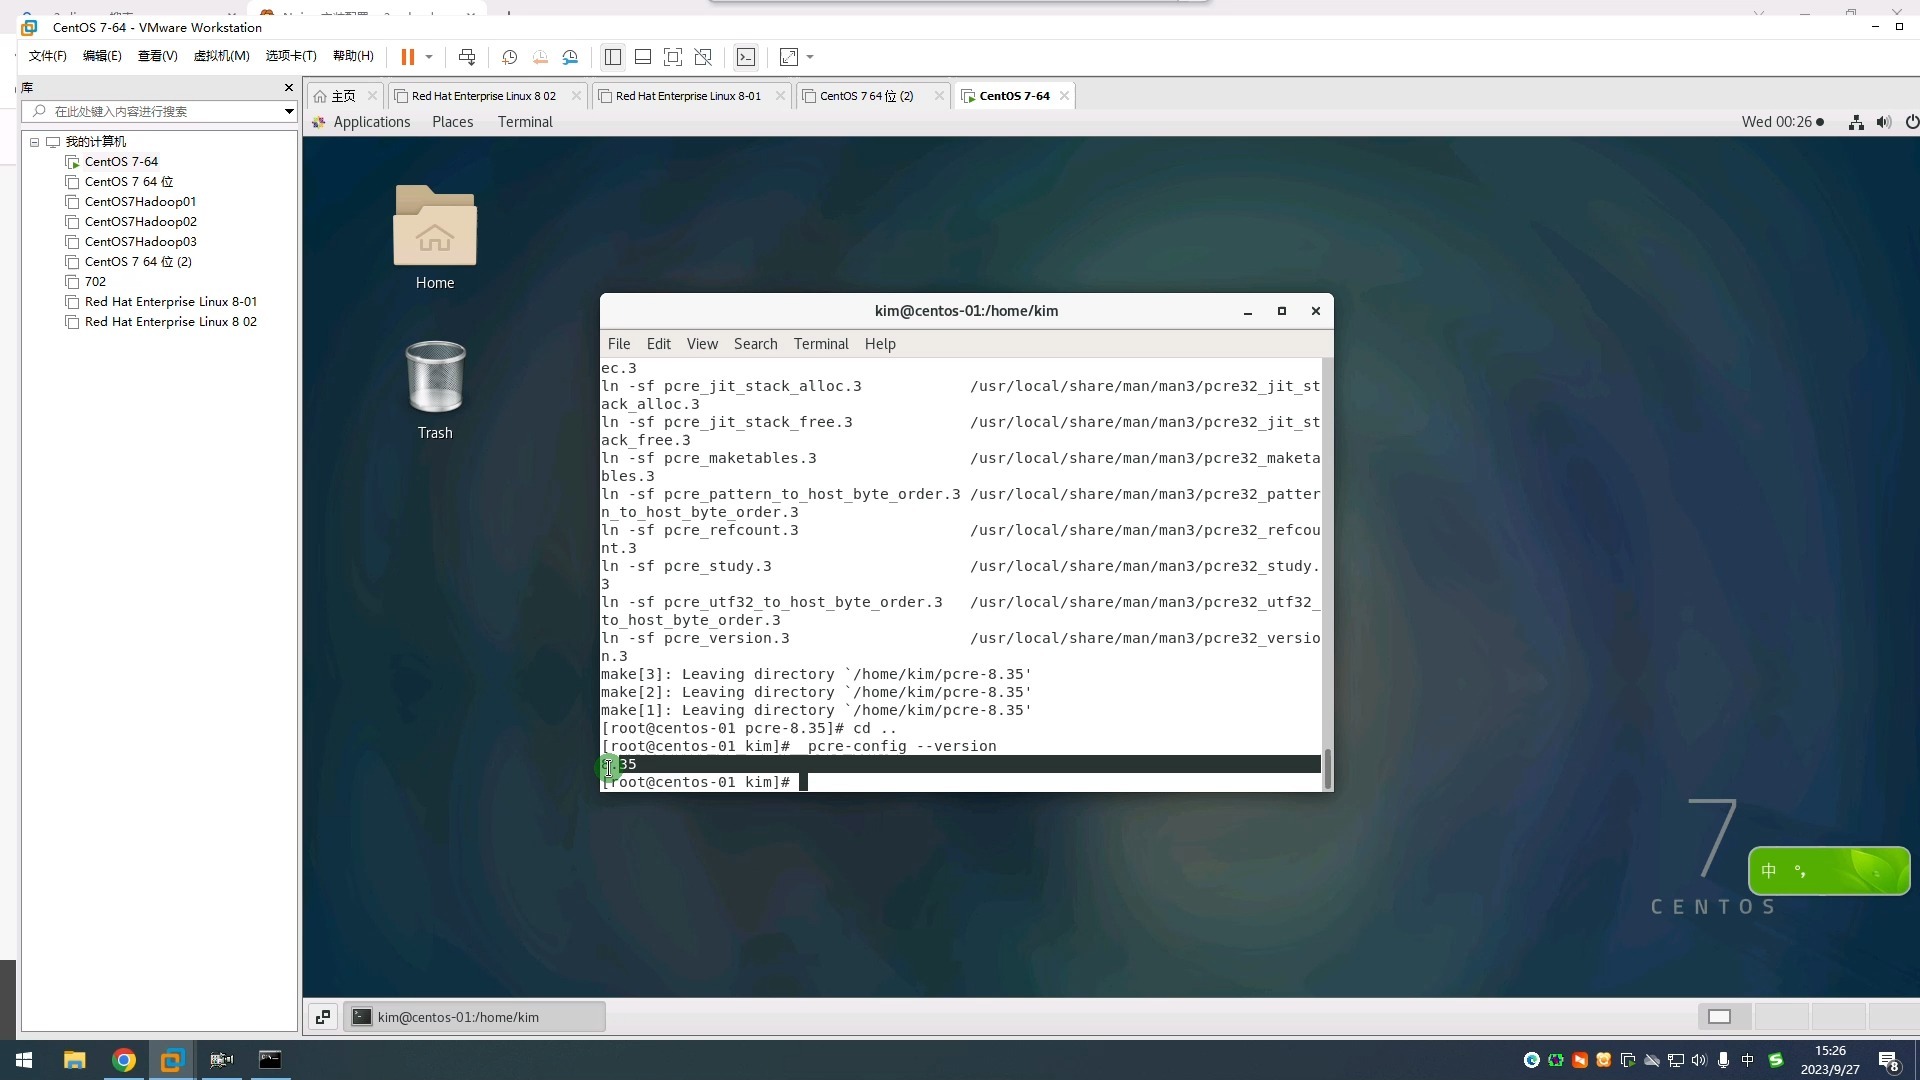Click Send Ctrl+Alt+Del toolbar icon
The height and width of the screenshot is (1080, 1920).
[x=467, y=57]
